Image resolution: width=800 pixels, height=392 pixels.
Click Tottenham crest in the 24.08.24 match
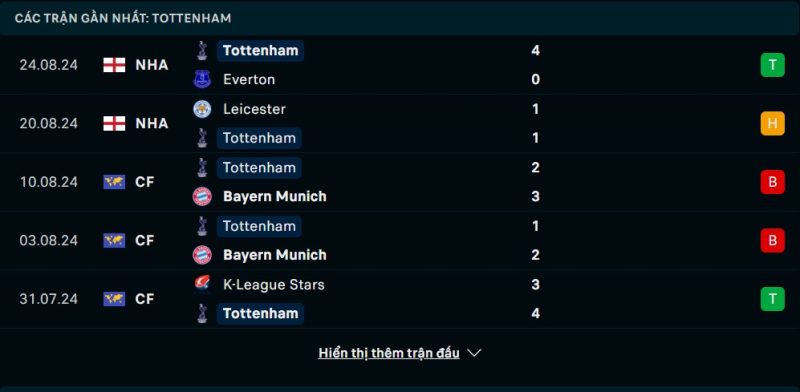[202, 51]
